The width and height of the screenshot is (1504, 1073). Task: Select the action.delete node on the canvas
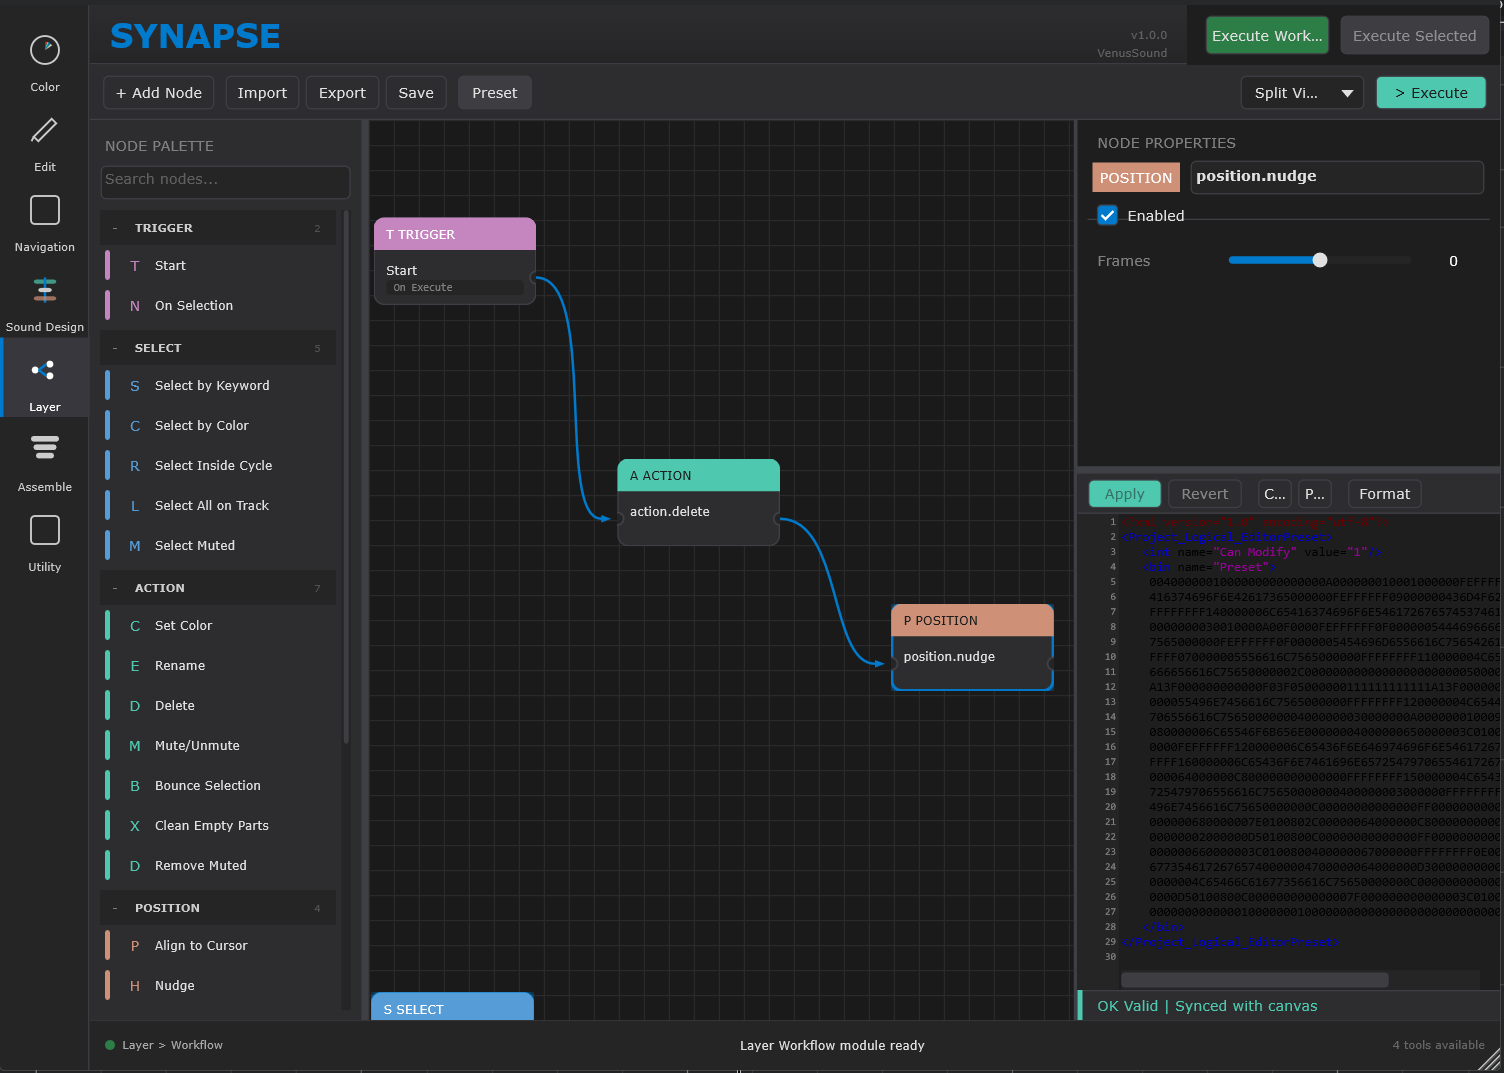tap(698, 502)
